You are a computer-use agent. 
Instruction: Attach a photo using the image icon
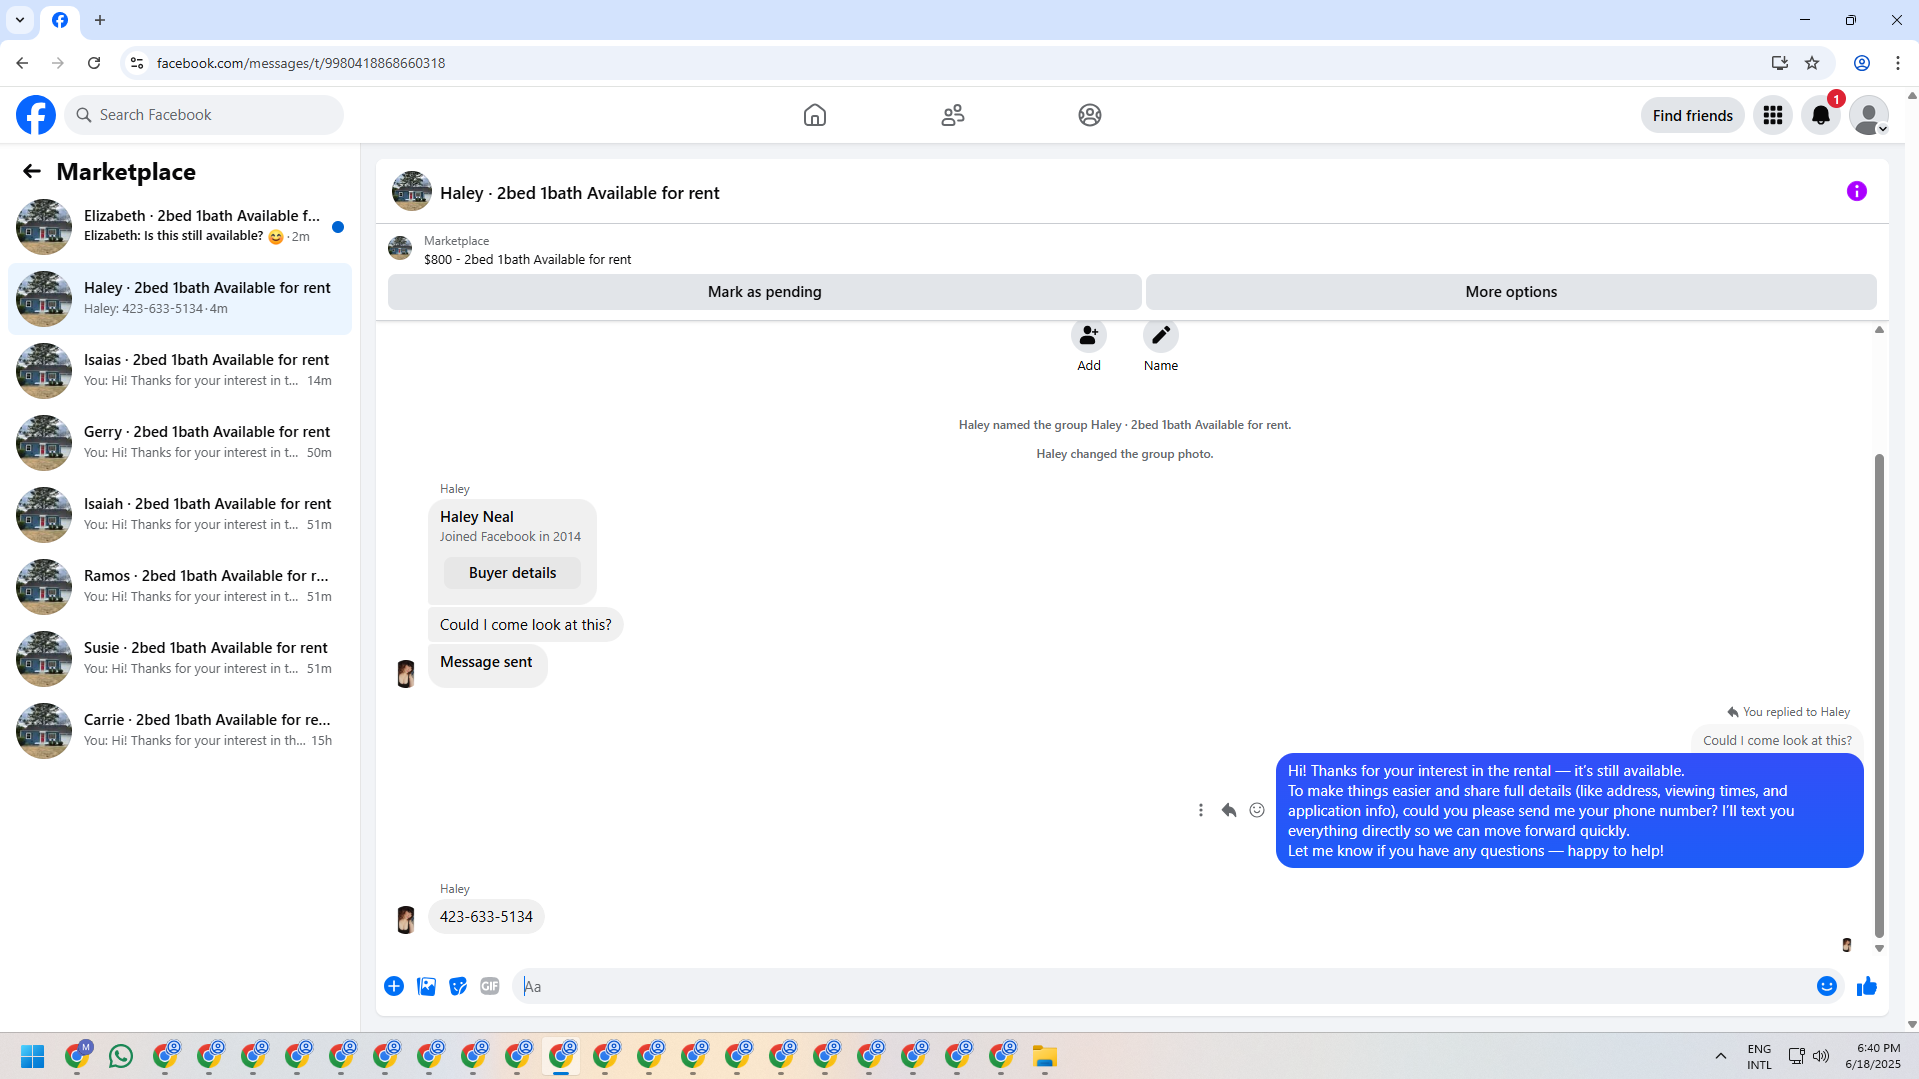[x=426, y=986]
